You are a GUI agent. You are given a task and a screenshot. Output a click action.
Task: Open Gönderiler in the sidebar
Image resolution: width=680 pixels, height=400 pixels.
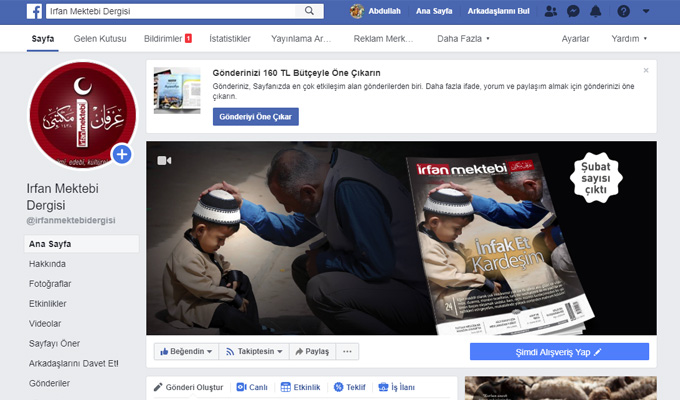coord(49,384)
